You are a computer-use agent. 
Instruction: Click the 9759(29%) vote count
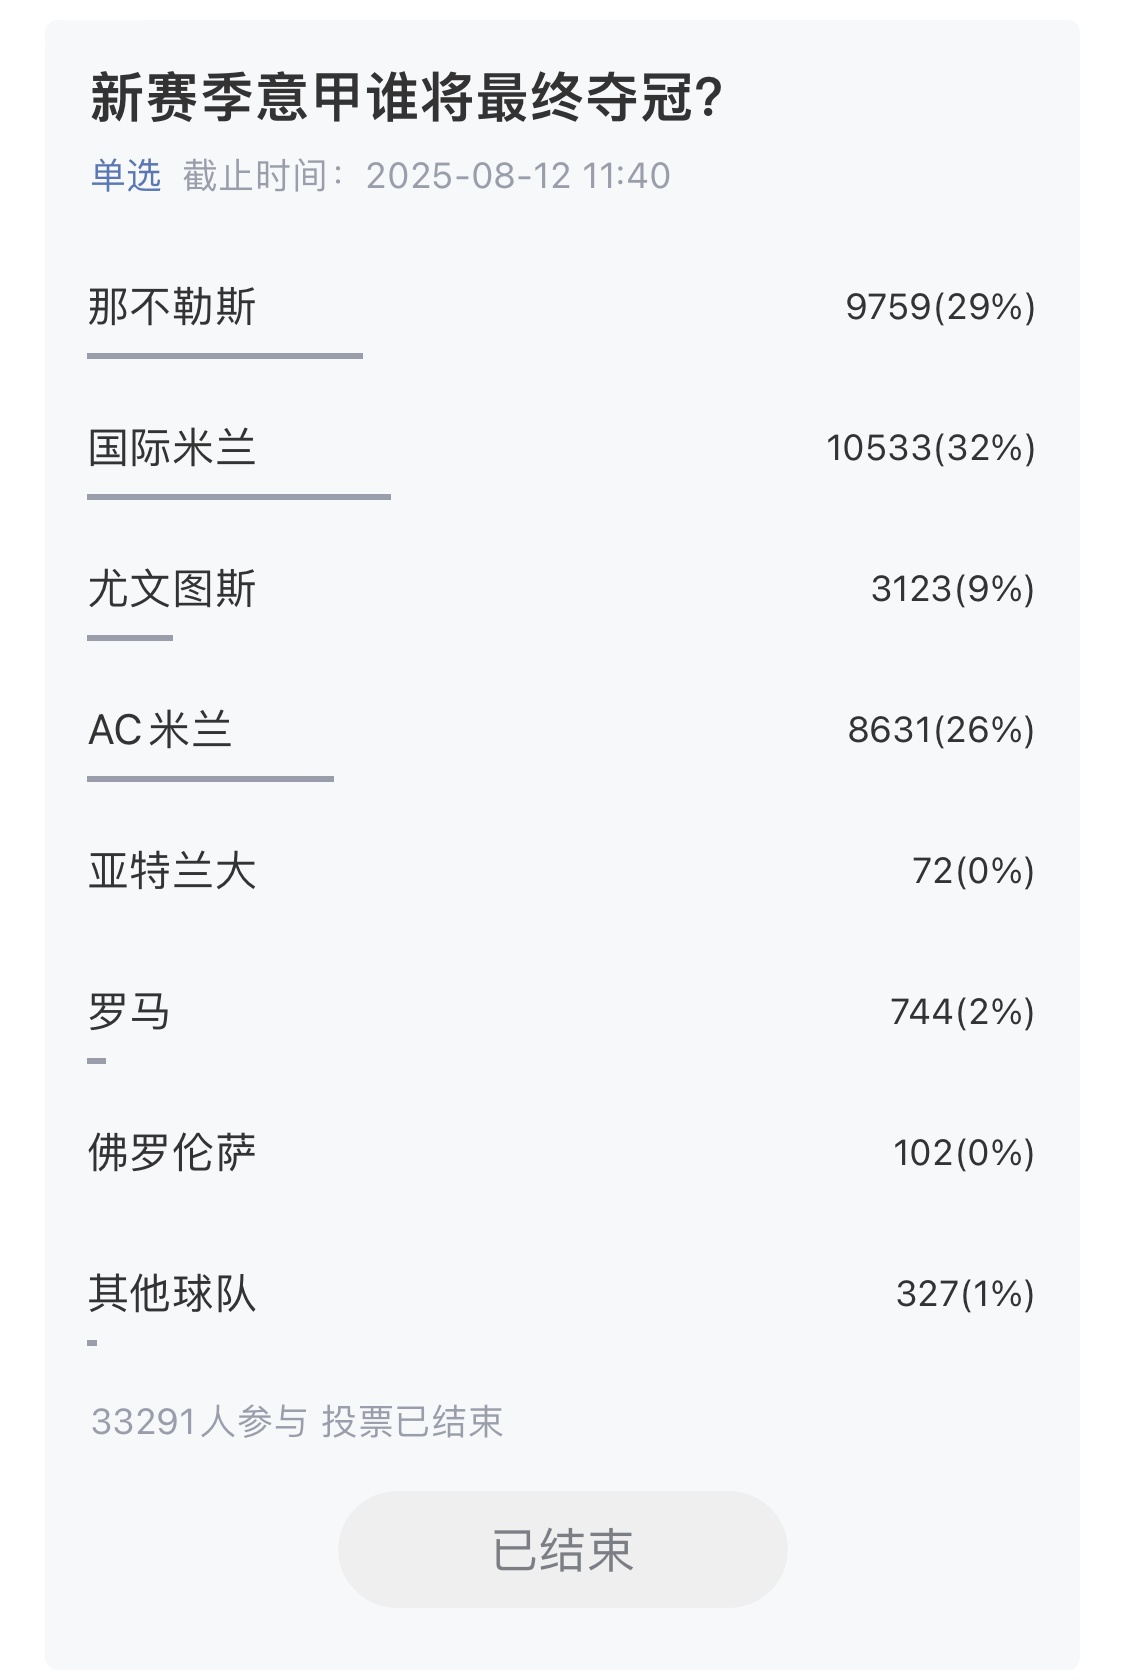[x=940, y=306]
